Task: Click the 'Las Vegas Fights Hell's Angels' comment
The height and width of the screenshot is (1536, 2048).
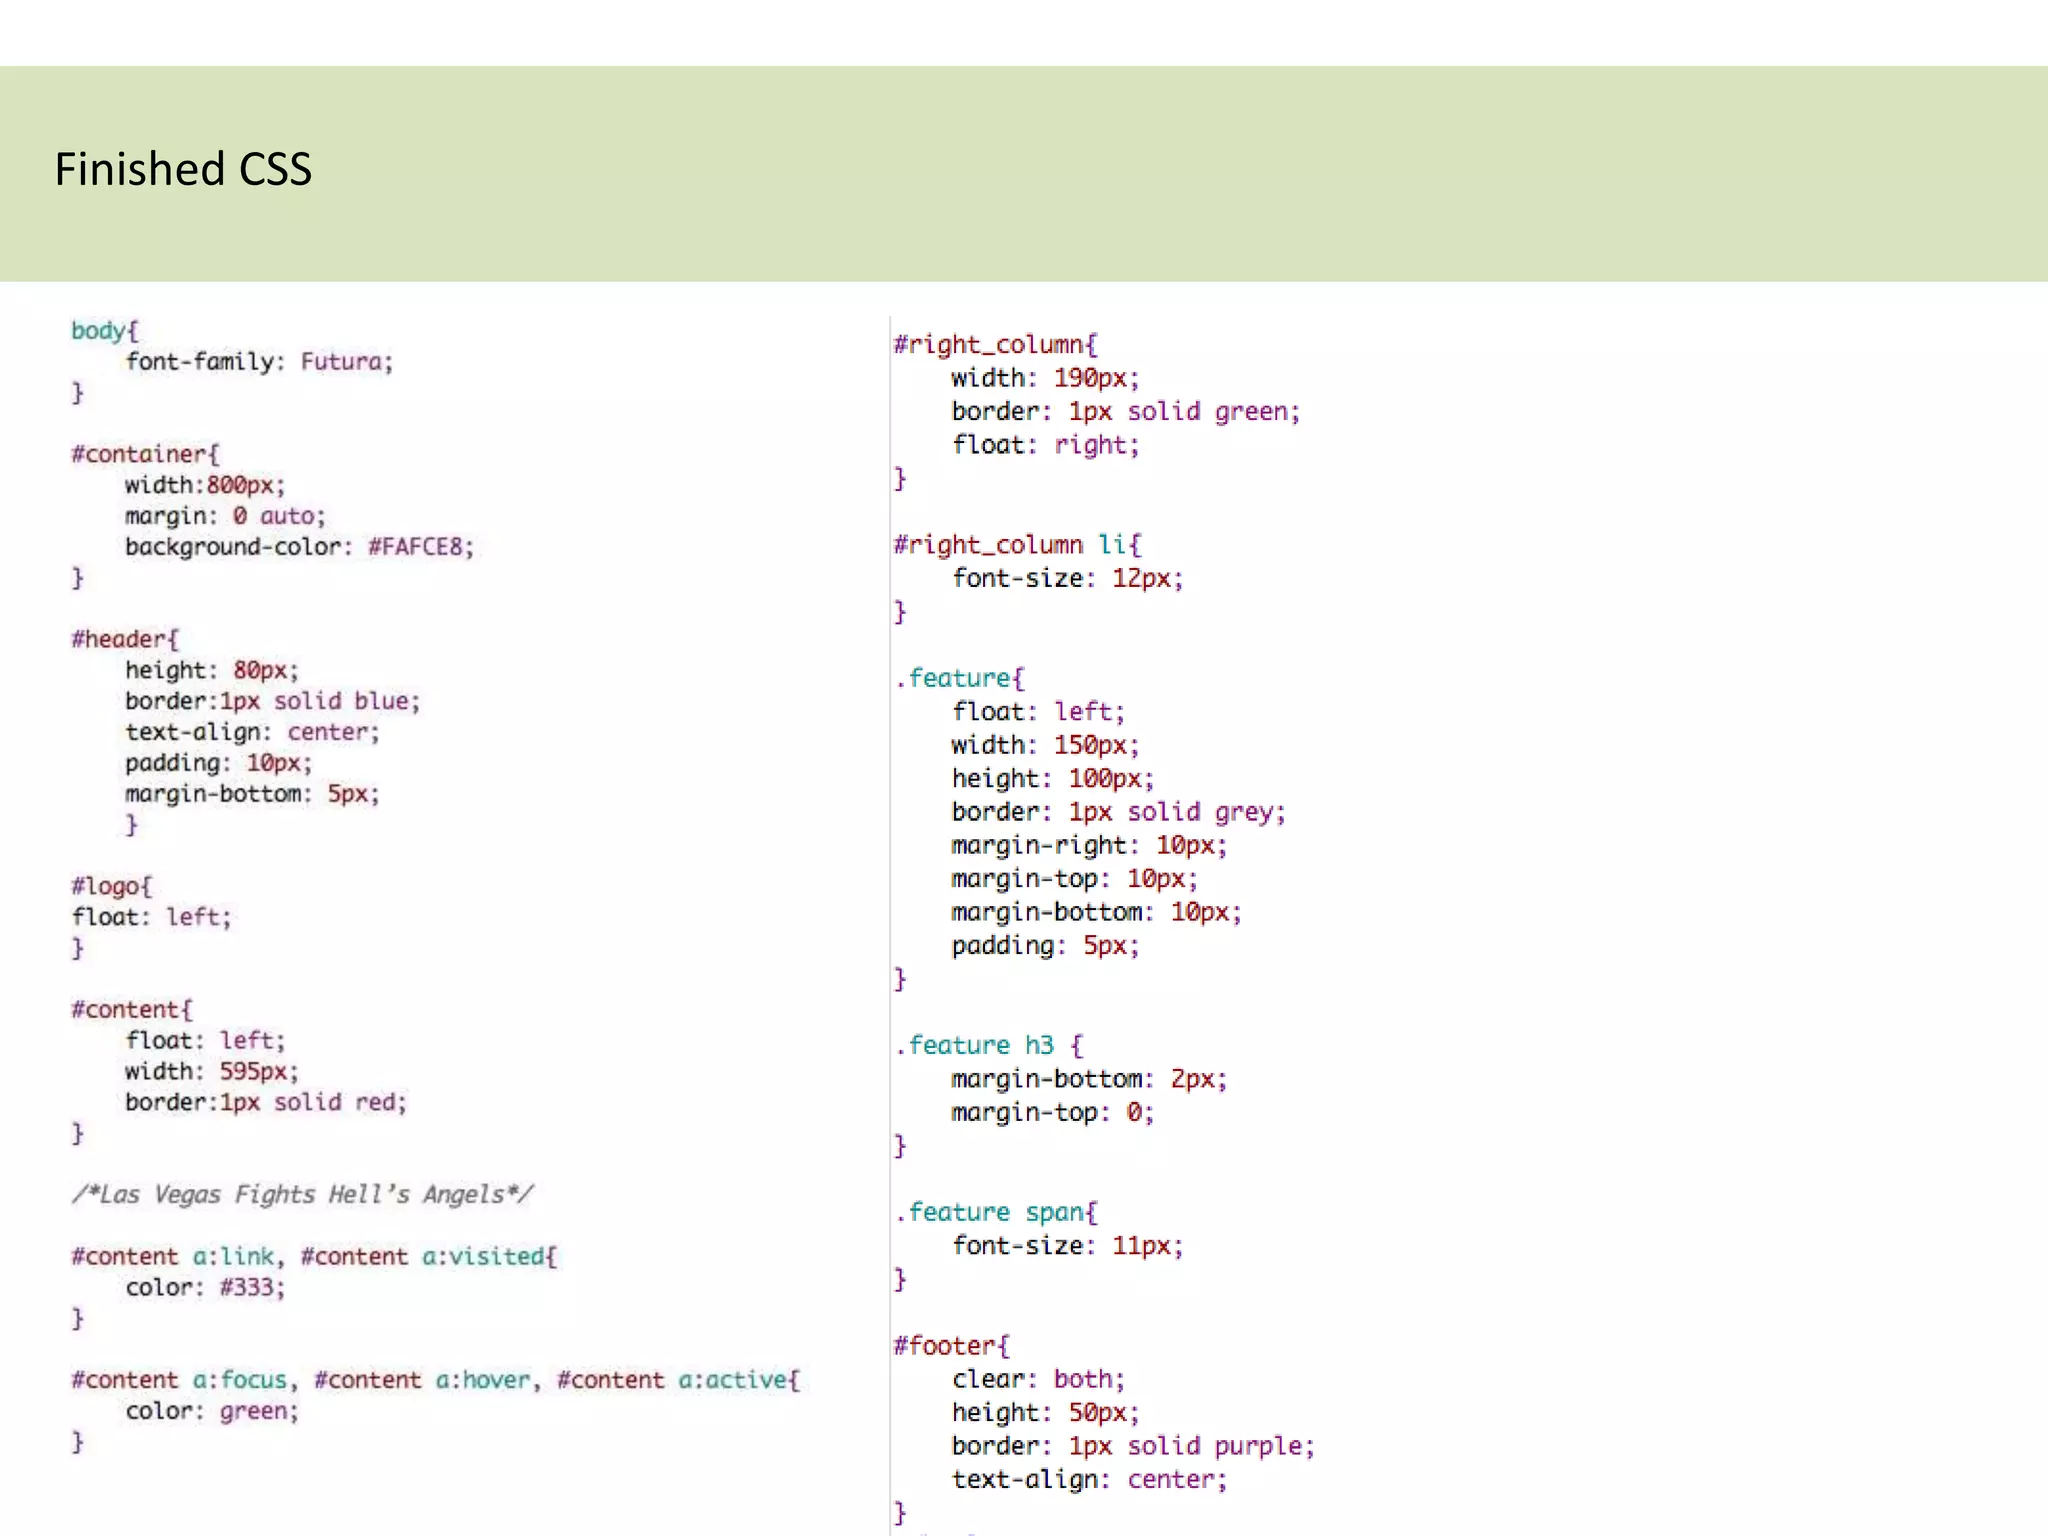Action: click(x=302, y=1195)
